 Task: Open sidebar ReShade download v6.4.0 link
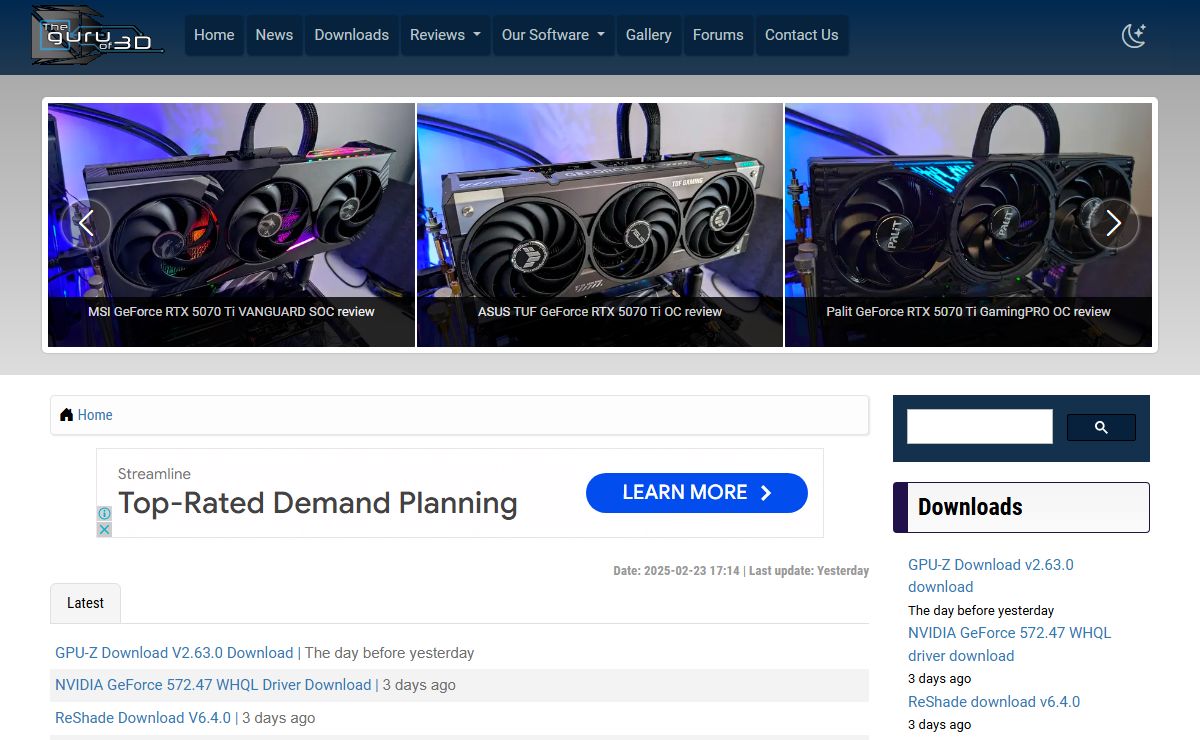click(x=994, y=702)
